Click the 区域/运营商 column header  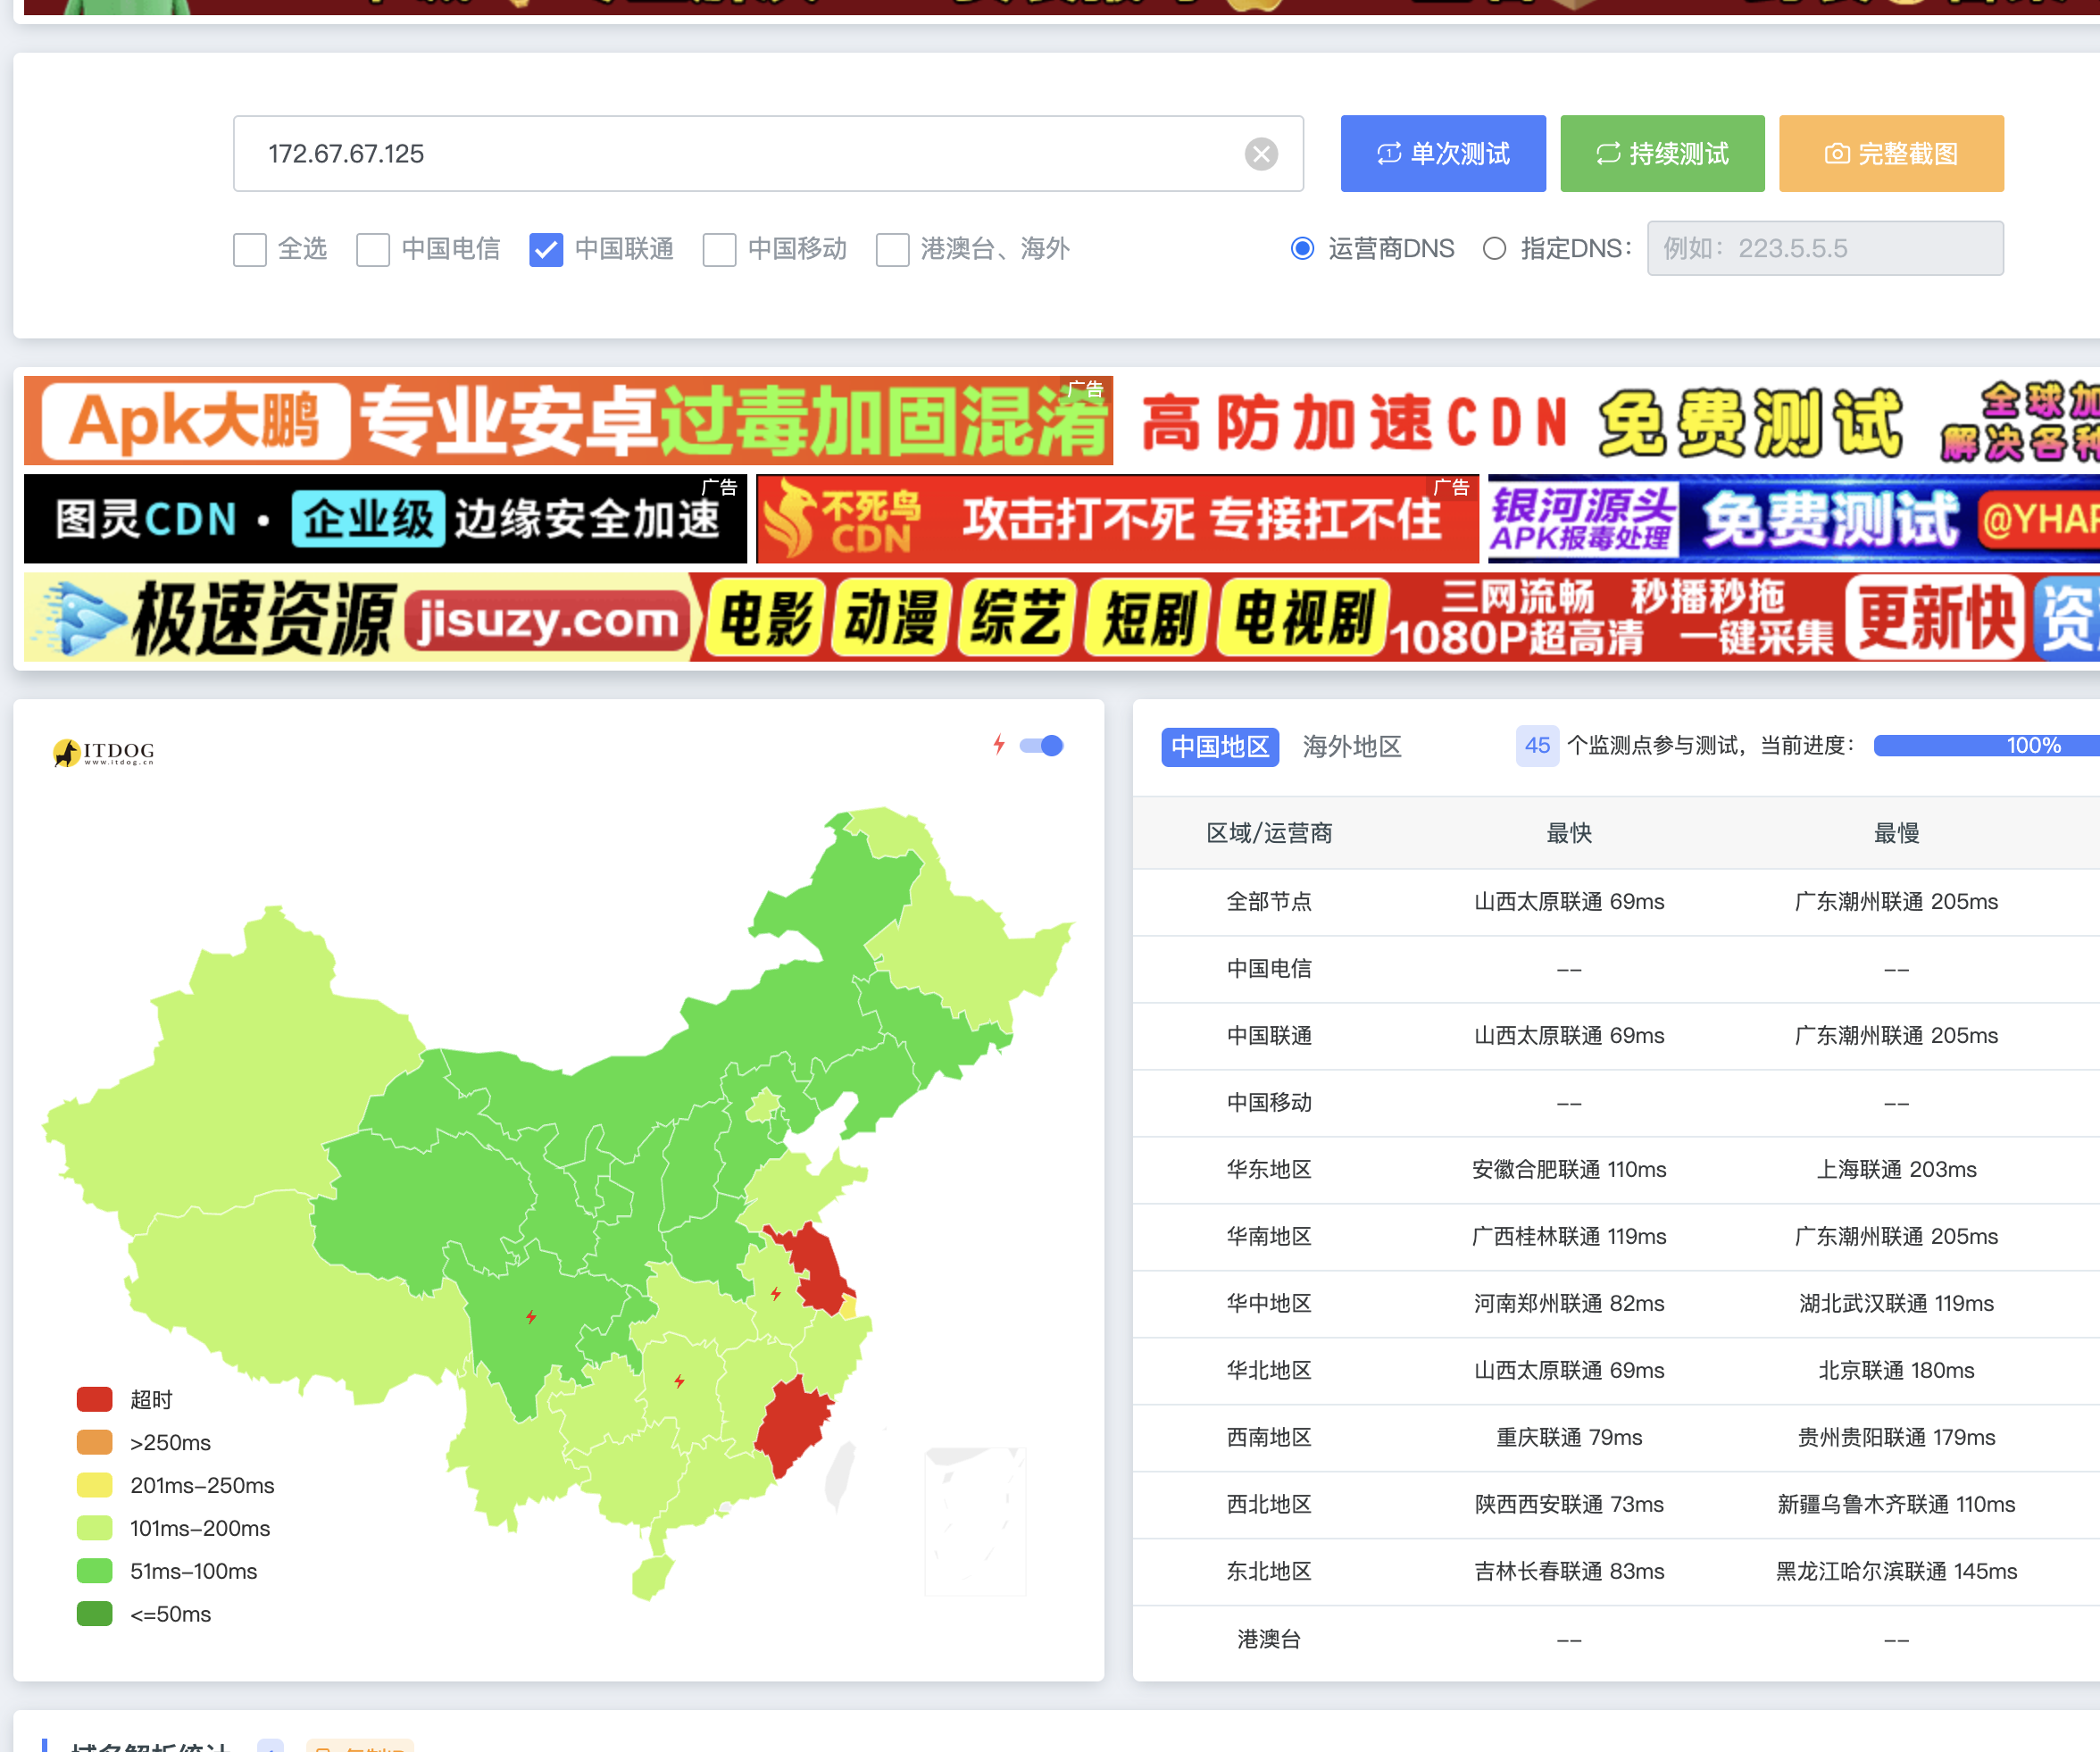point(1269,834)
